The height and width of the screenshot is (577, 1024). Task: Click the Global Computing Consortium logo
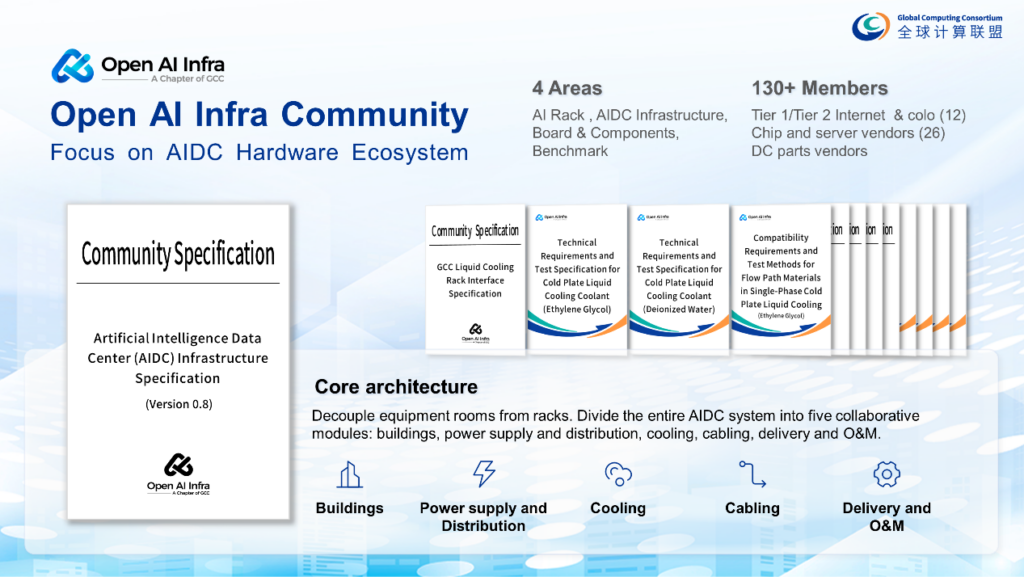point(870,26)
